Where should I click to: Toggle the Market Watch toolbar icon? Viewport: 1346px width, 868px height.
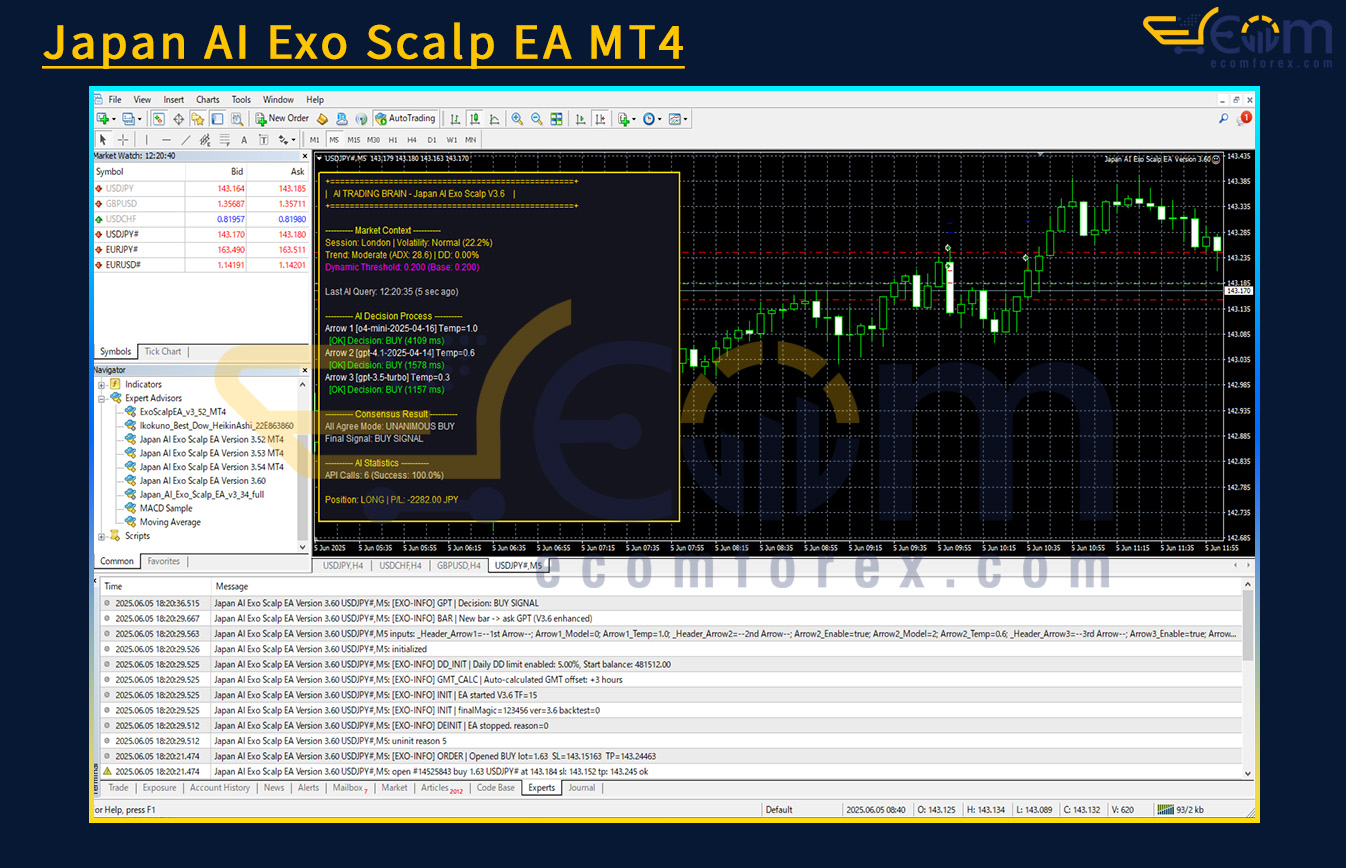coord(158,118)
